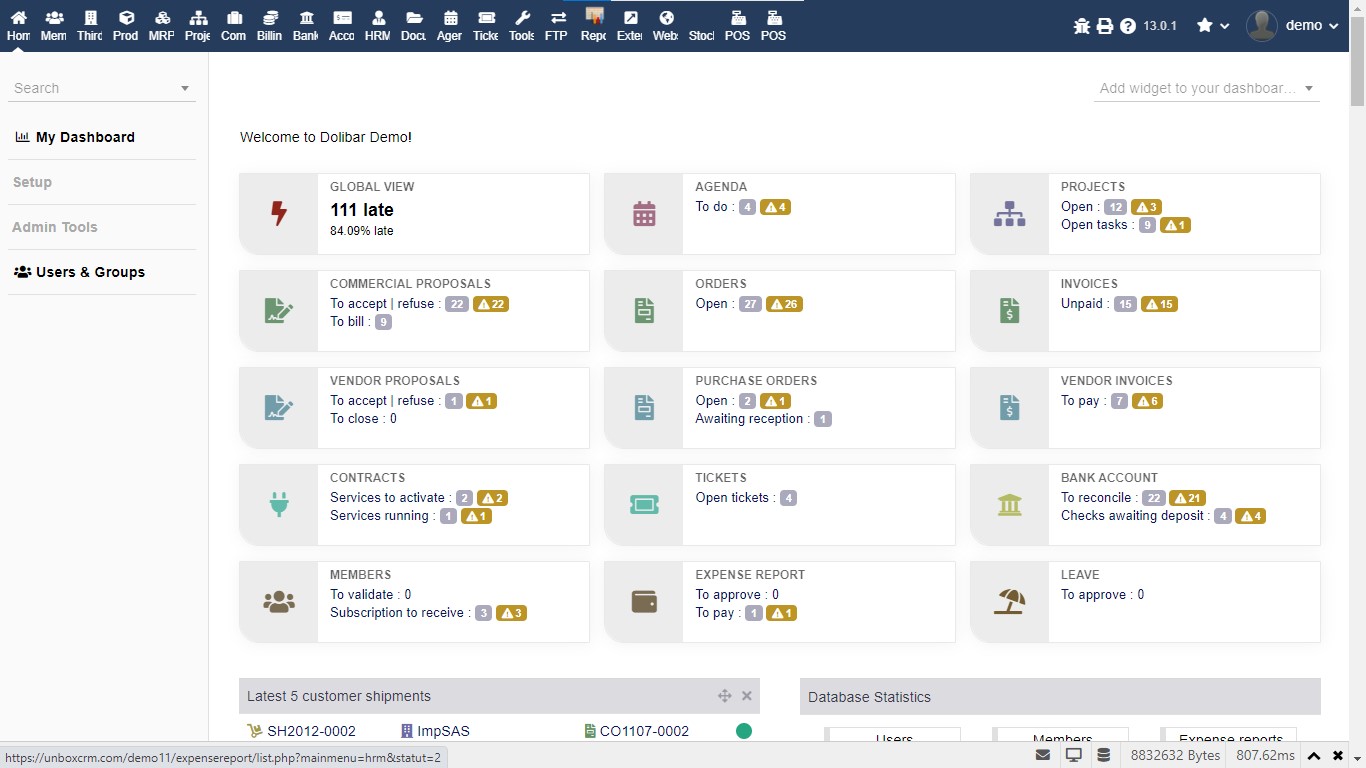Star the current page as bookmark
This screenshot has height=768, width=1366.
(x=1202, y=26)
